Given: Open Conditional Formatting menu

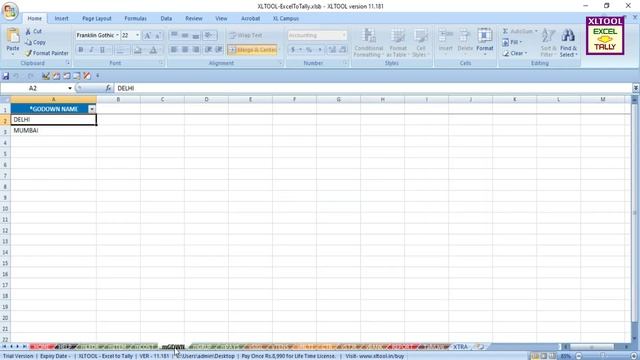Looking at the screenshot, I should 369,43.
